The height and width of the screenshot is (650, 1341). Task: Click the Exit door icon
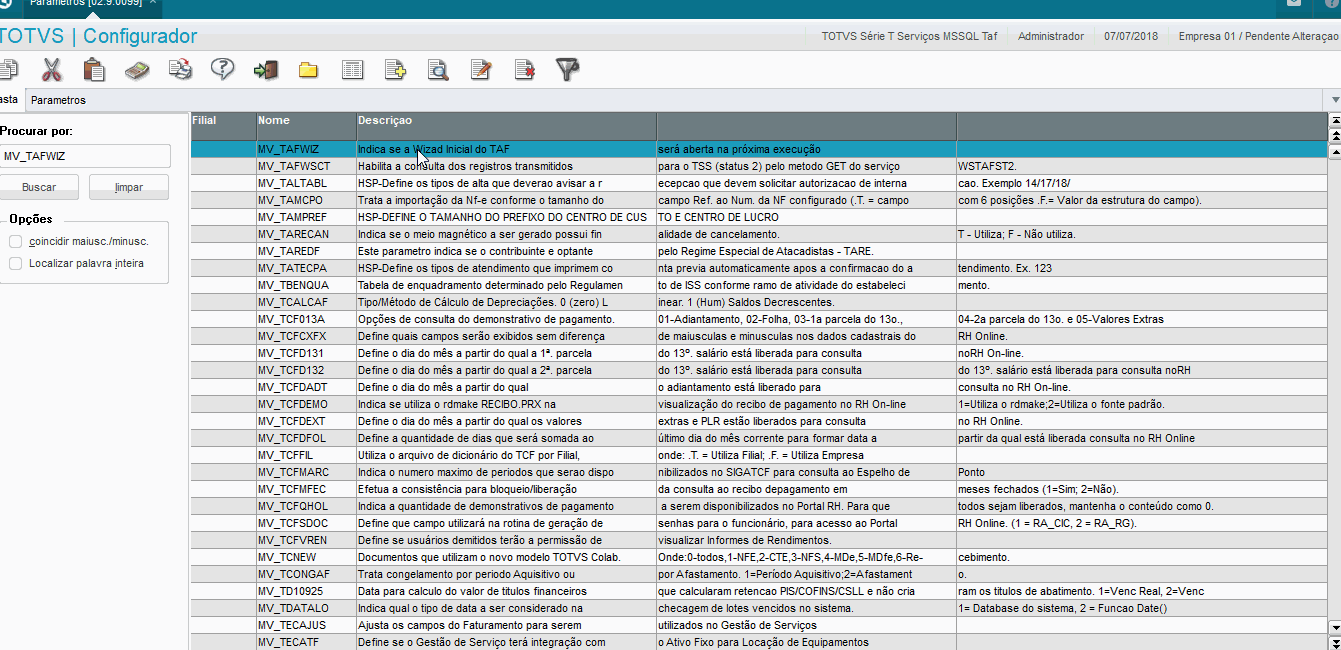click(x=265, y=70)
